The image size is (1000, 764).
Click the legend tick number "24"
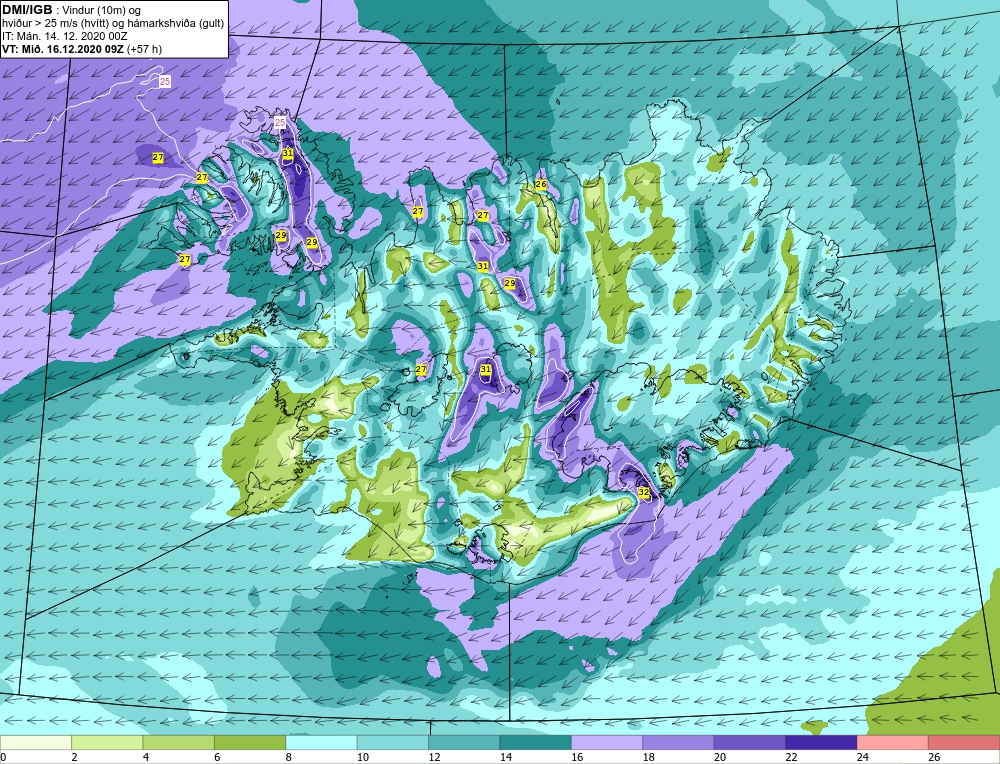click(863, 757)
